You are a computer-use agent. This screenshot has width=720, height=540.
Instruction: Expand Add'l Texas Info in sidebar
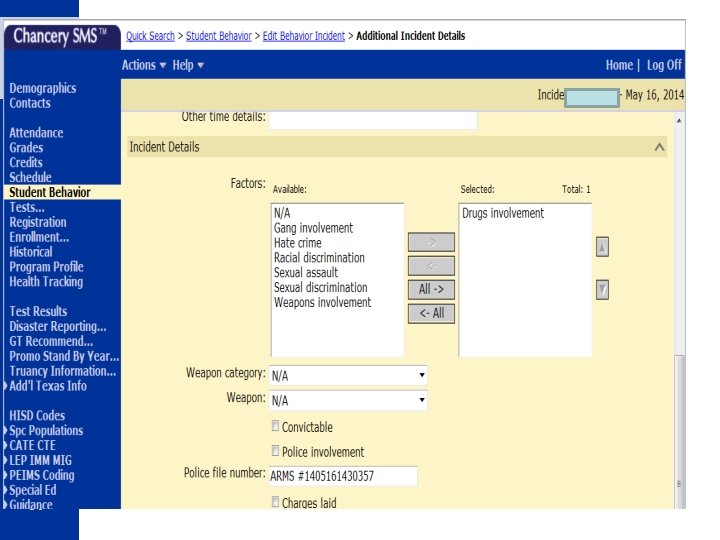pos(48,386)
